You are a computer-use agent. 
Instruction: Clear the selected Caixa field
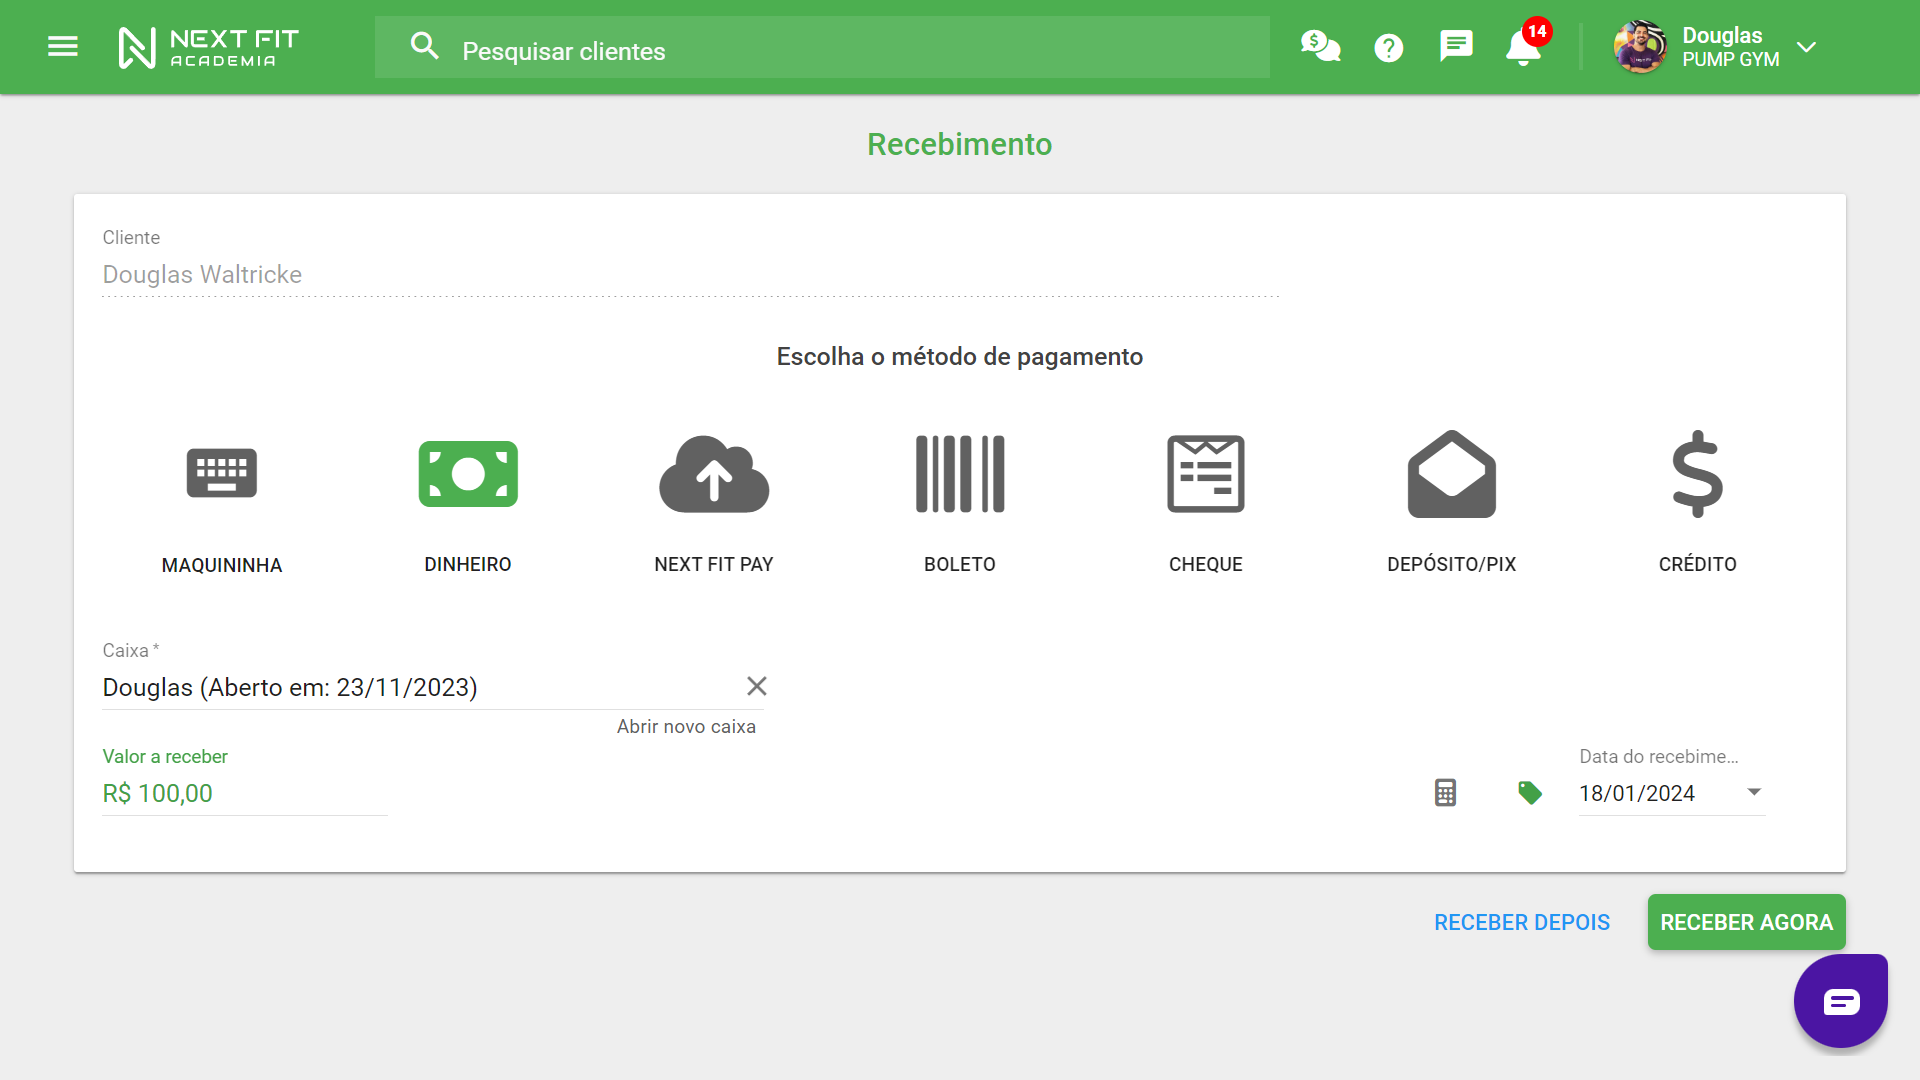pos(756,686)
